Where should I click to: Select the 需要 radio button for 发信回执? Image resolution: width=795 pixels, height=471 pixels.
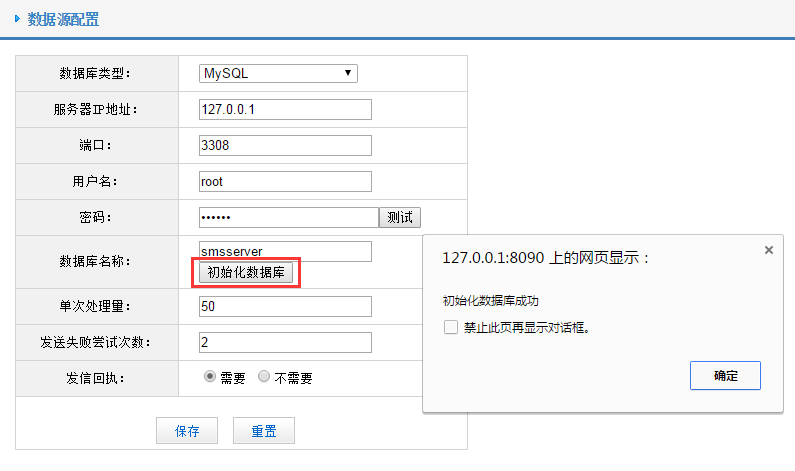point(210,377)
